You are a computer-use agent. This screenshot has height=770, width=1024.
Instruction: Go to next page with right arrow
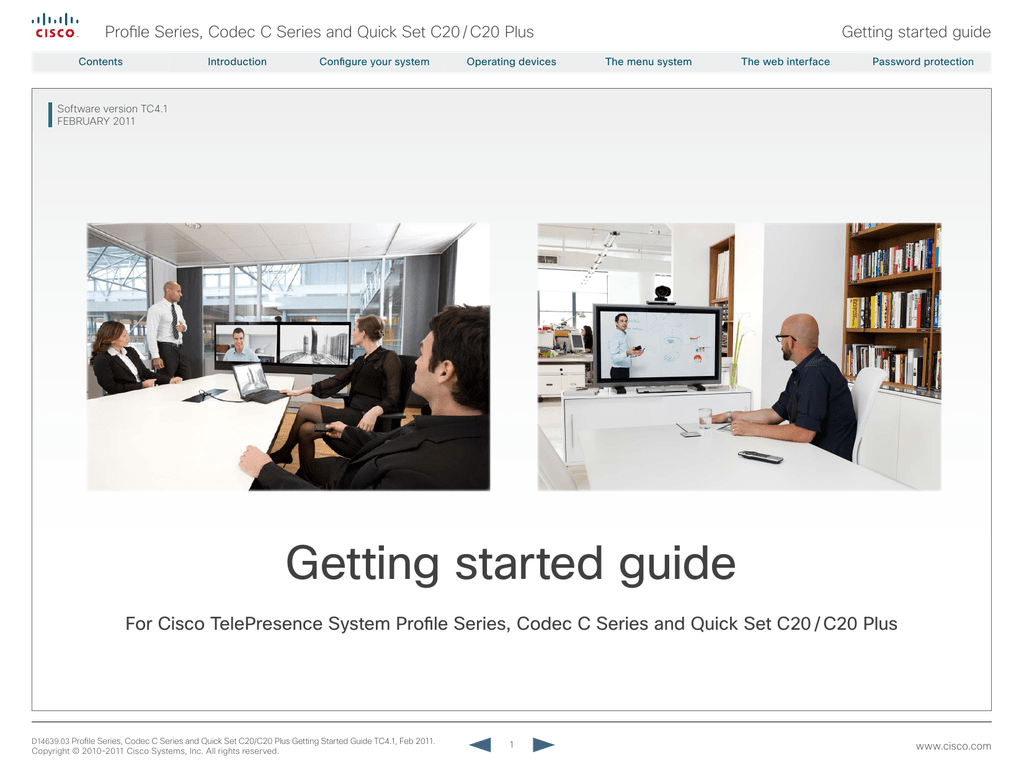[x=543, y=744]
